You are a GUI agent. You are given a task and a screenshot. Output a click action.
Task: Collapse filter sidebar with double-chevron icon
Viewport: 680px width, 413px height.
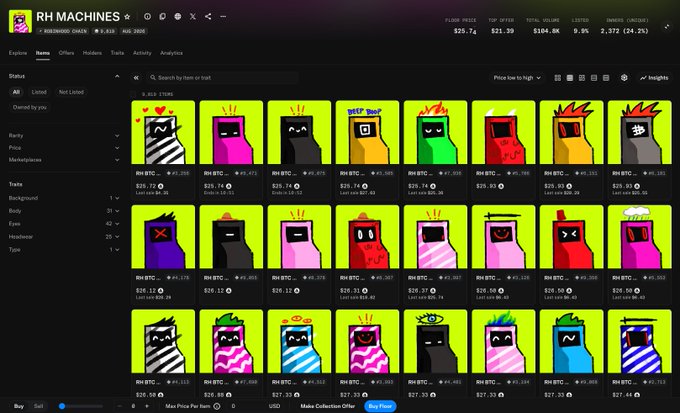click(136, 78)
